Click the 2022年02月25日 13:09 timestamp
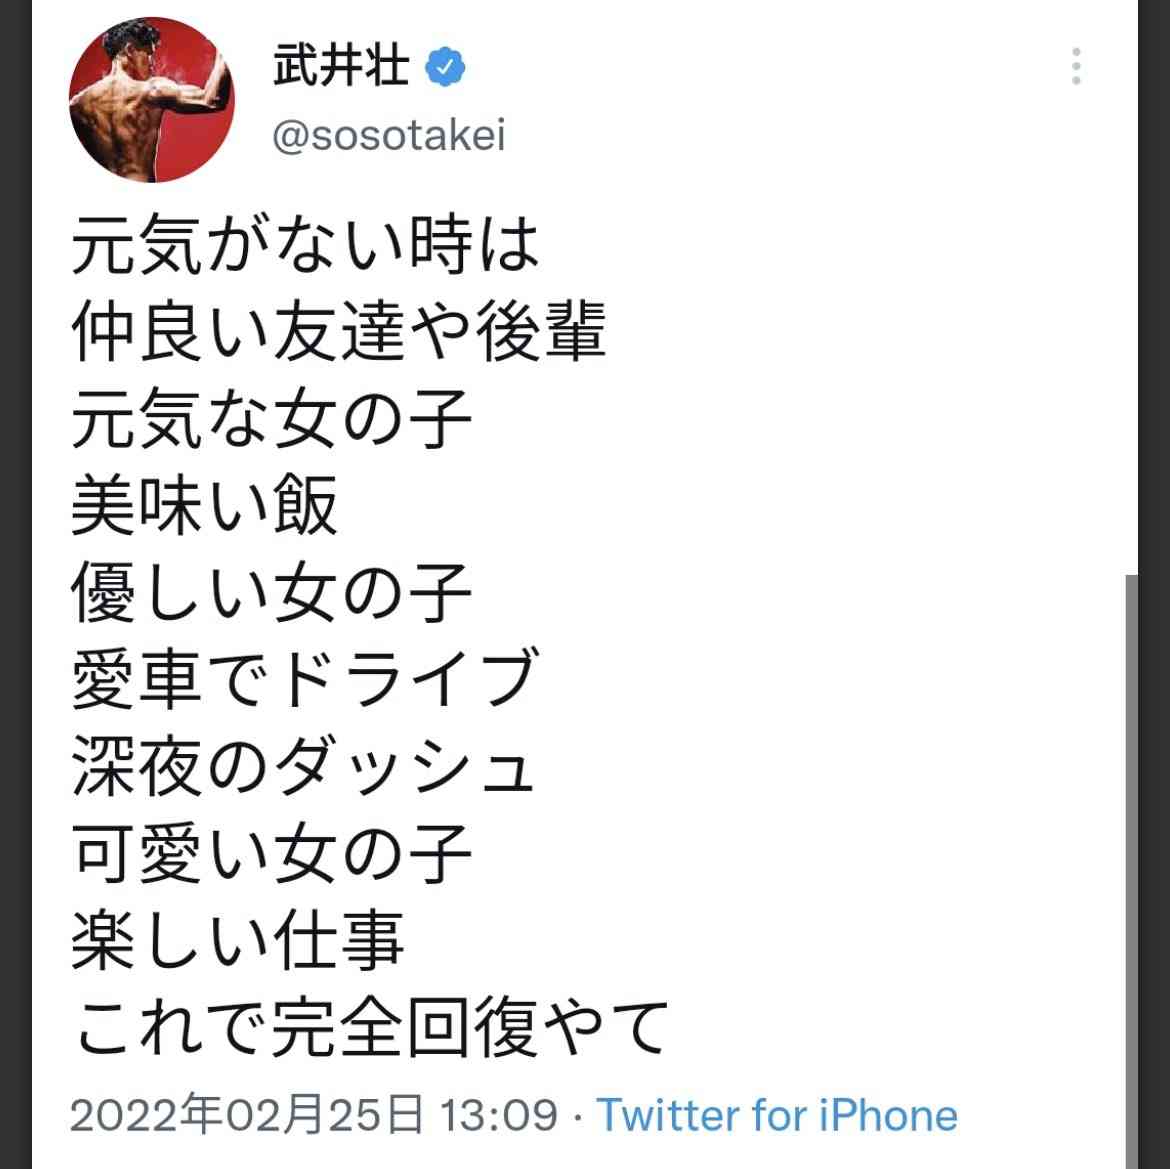 coord(314,1115)
